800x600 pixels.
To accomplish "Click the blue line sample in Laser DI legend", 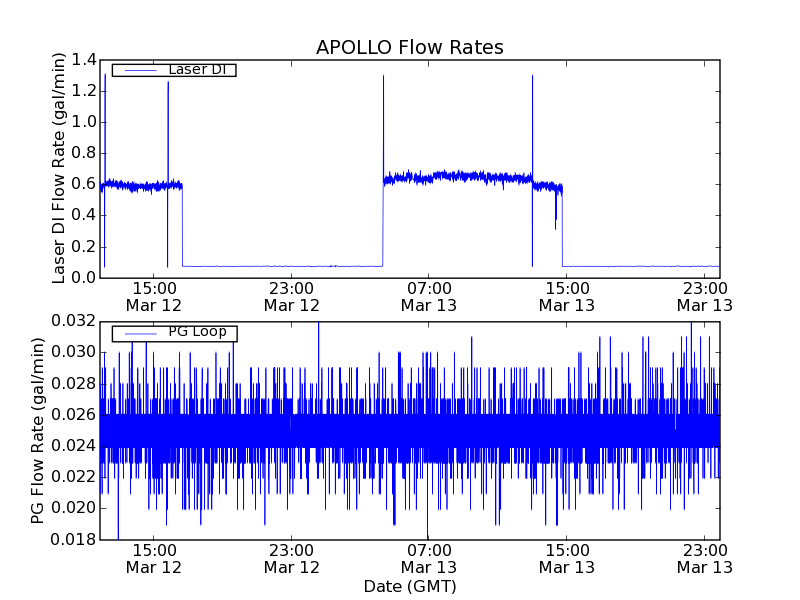I will click(x=137, y=70).
